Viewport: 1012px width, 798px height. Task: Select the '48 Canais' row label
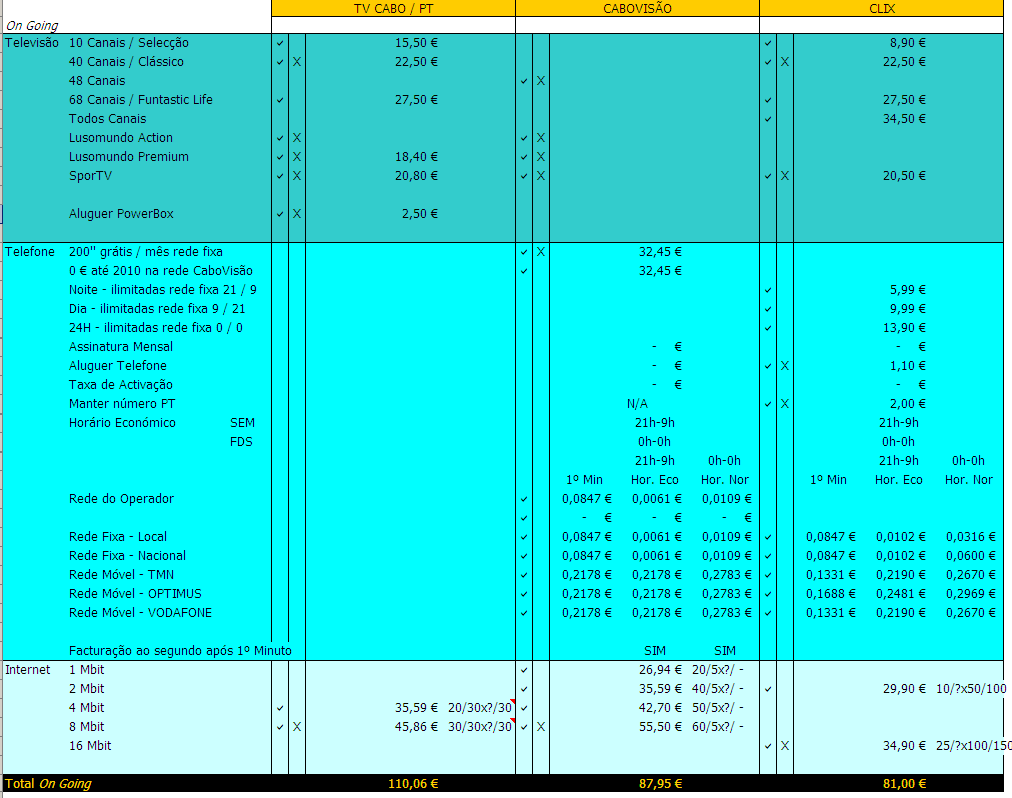97,81
